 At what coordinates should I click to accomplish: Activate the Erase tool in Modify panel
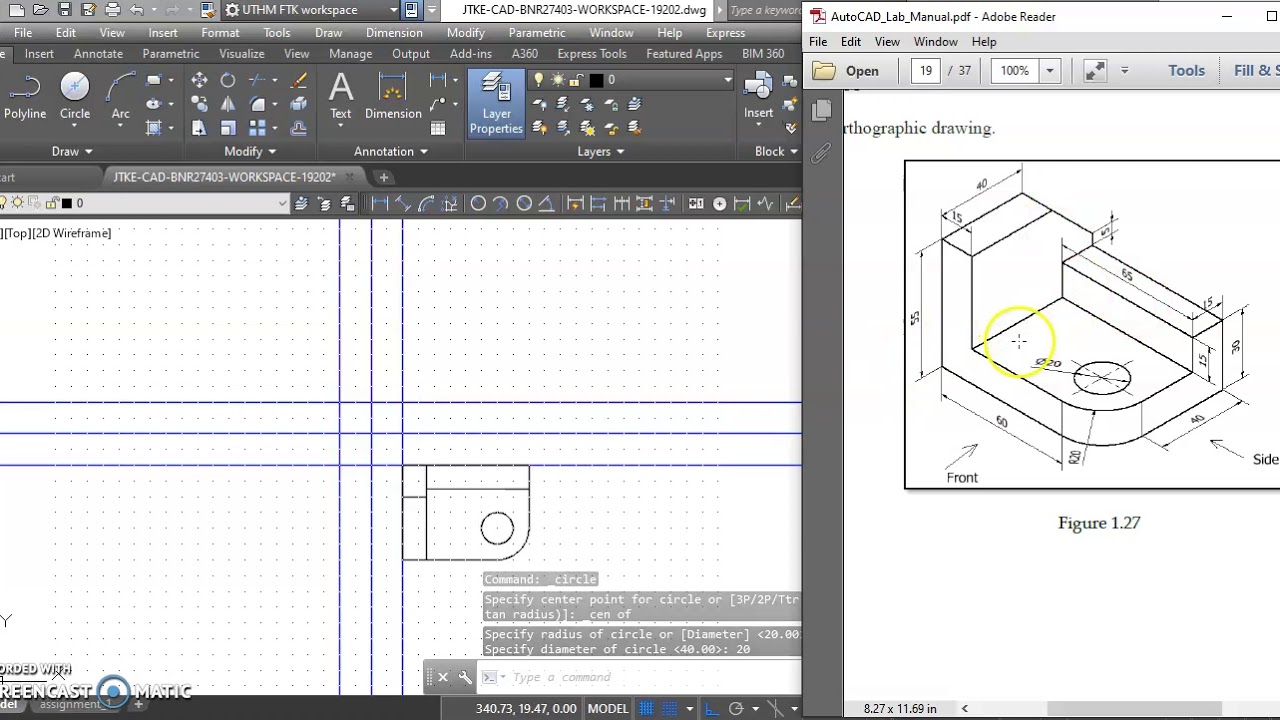pyautogui.click(x=298, y=80)
